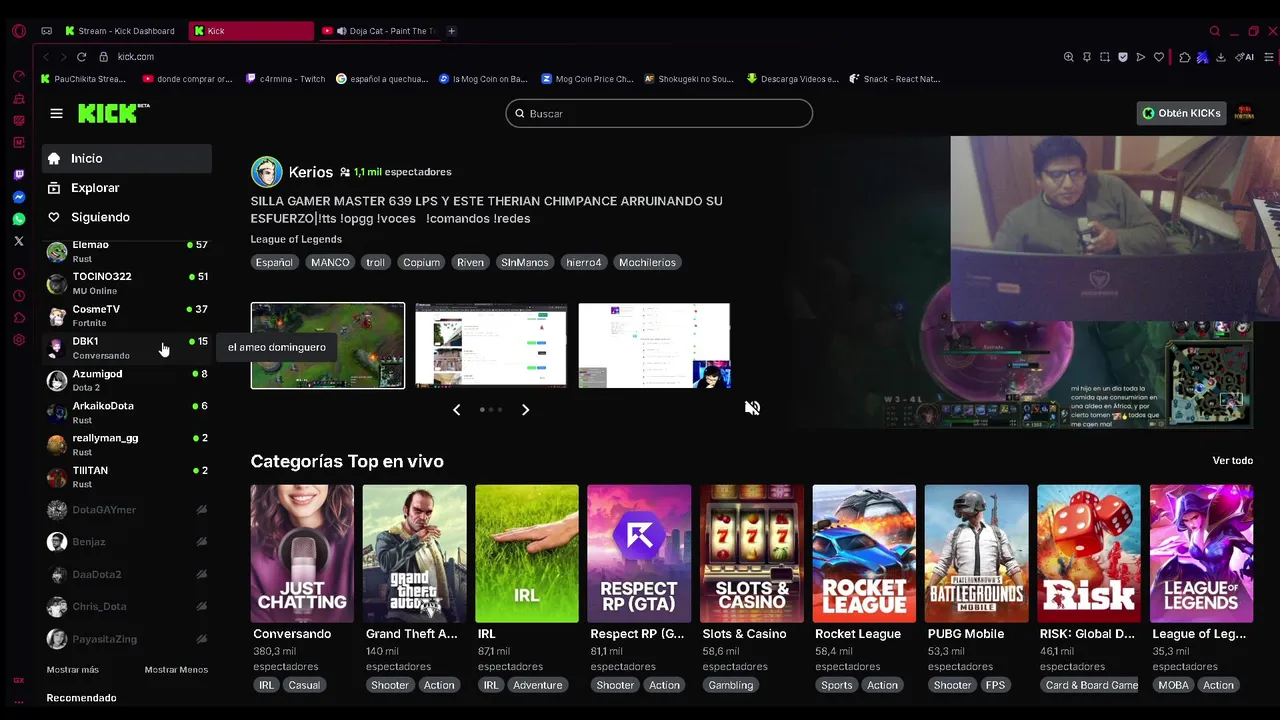Go to Inicio in the sidebar

pyautogui.click(x=127, y=158)
